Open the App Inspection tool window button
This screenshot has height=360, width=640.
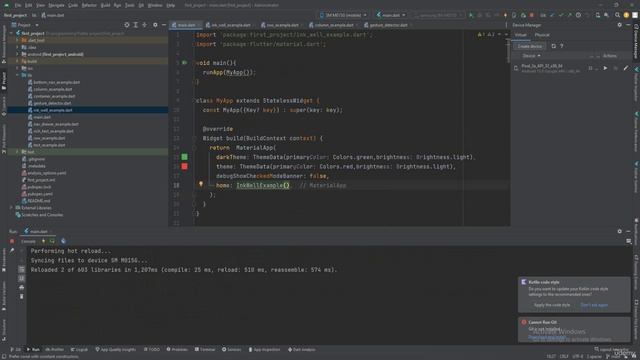coord(264,349)
